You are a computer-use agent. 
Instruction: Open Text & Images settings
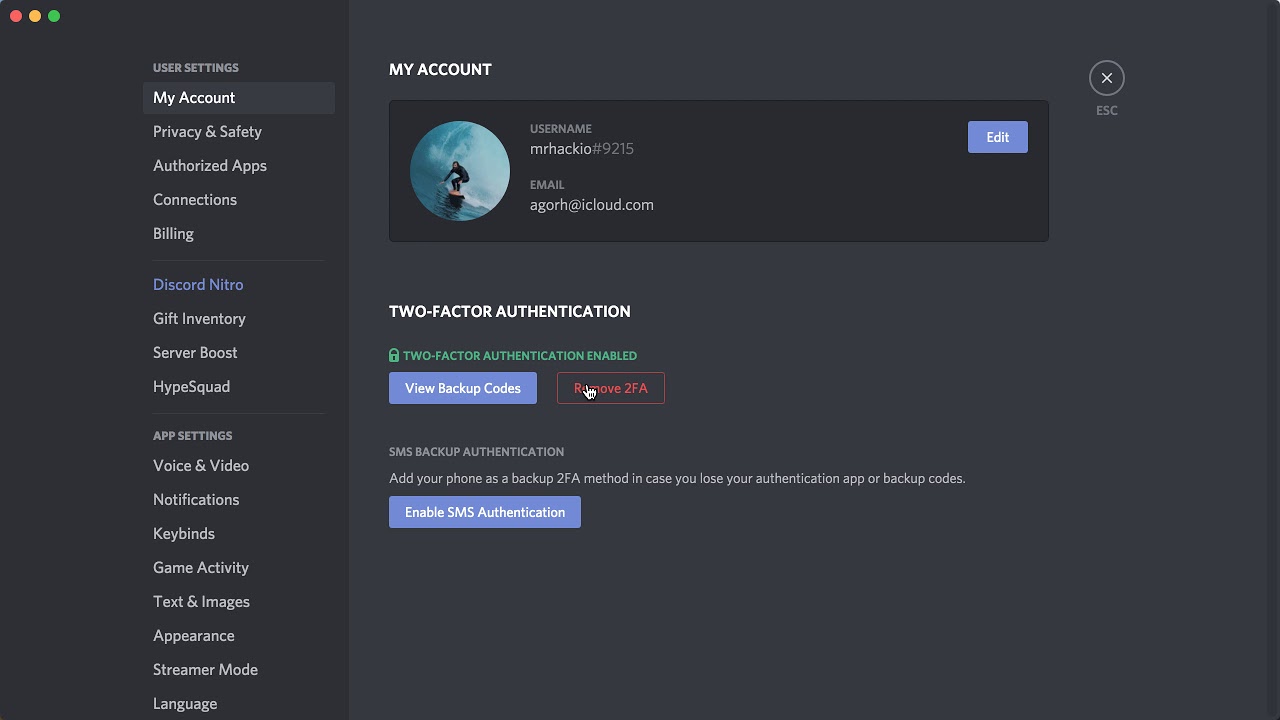tap(238, 602)
